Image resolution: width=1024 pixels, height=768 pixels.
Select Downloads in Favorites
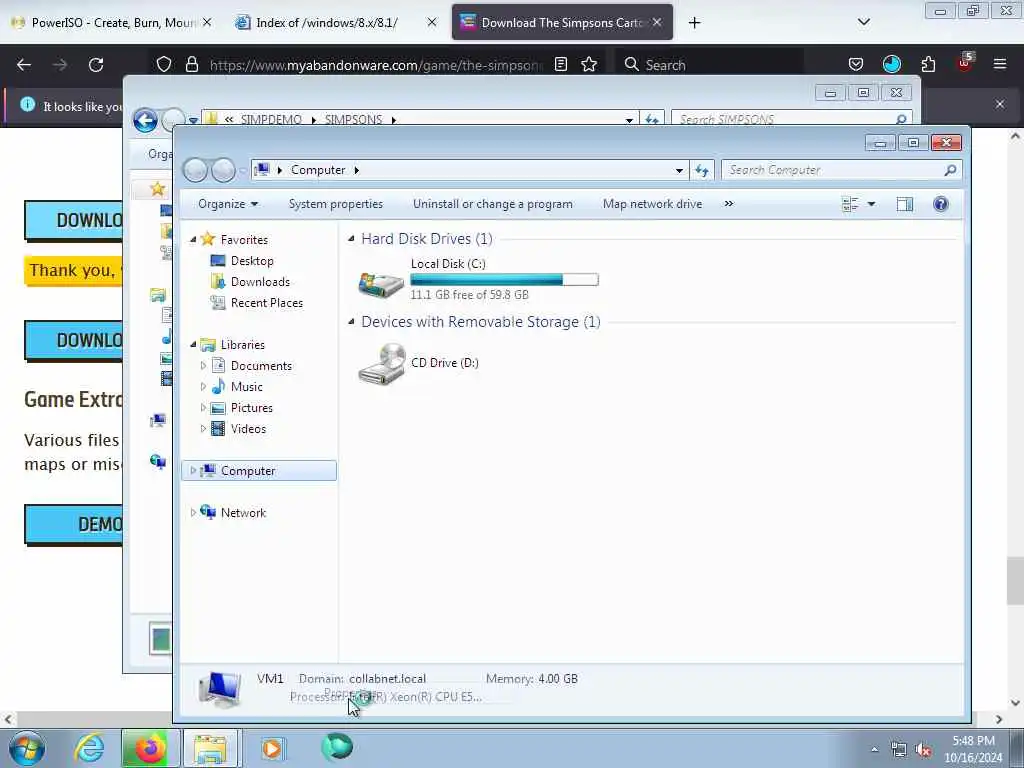point(260,281)
